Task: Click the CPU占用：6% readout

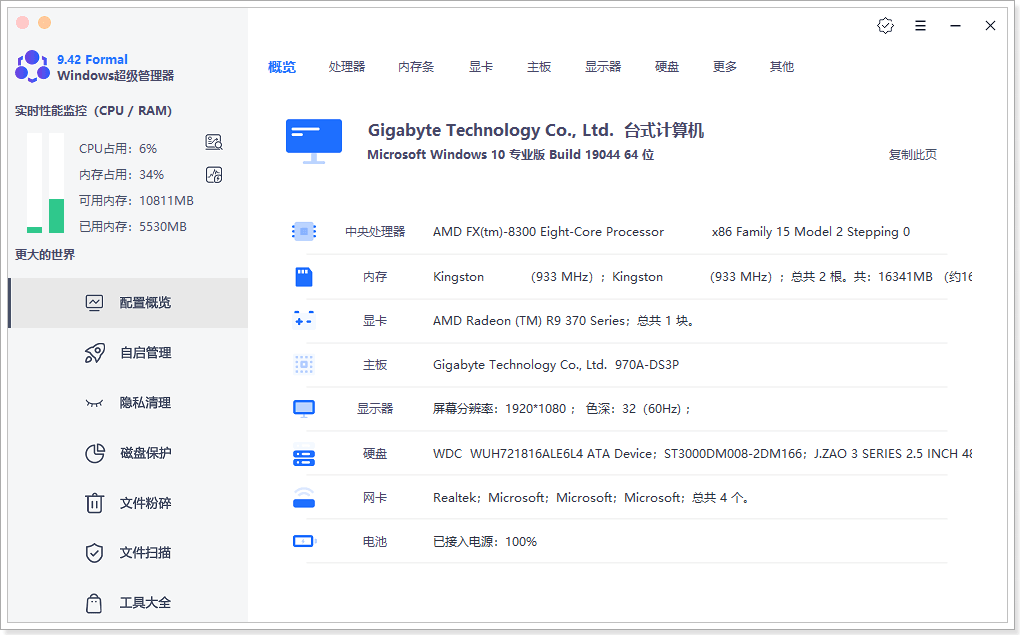Action: tap(118, 148)
